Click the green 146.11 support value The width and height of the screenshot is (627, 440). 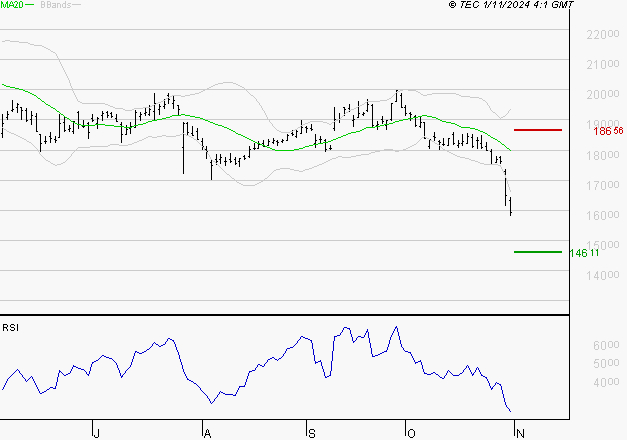coord(584,253)
